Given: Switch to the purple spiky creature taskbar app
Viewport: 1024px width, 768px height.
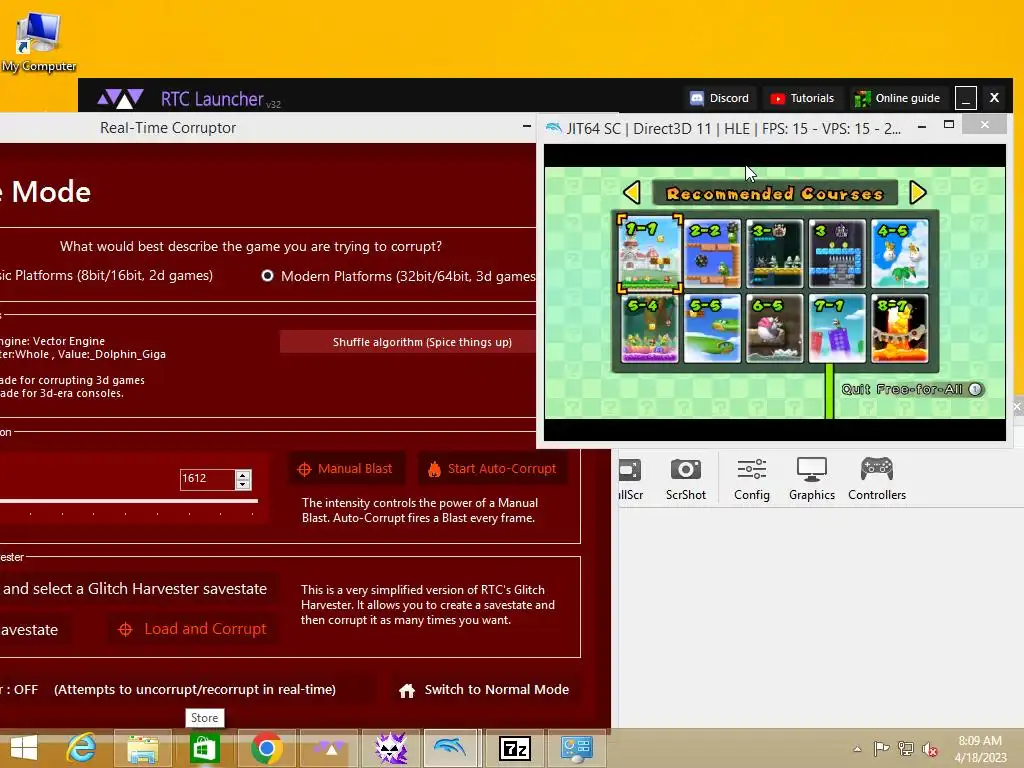Looking at the screenshot, I should coord(391,748).
